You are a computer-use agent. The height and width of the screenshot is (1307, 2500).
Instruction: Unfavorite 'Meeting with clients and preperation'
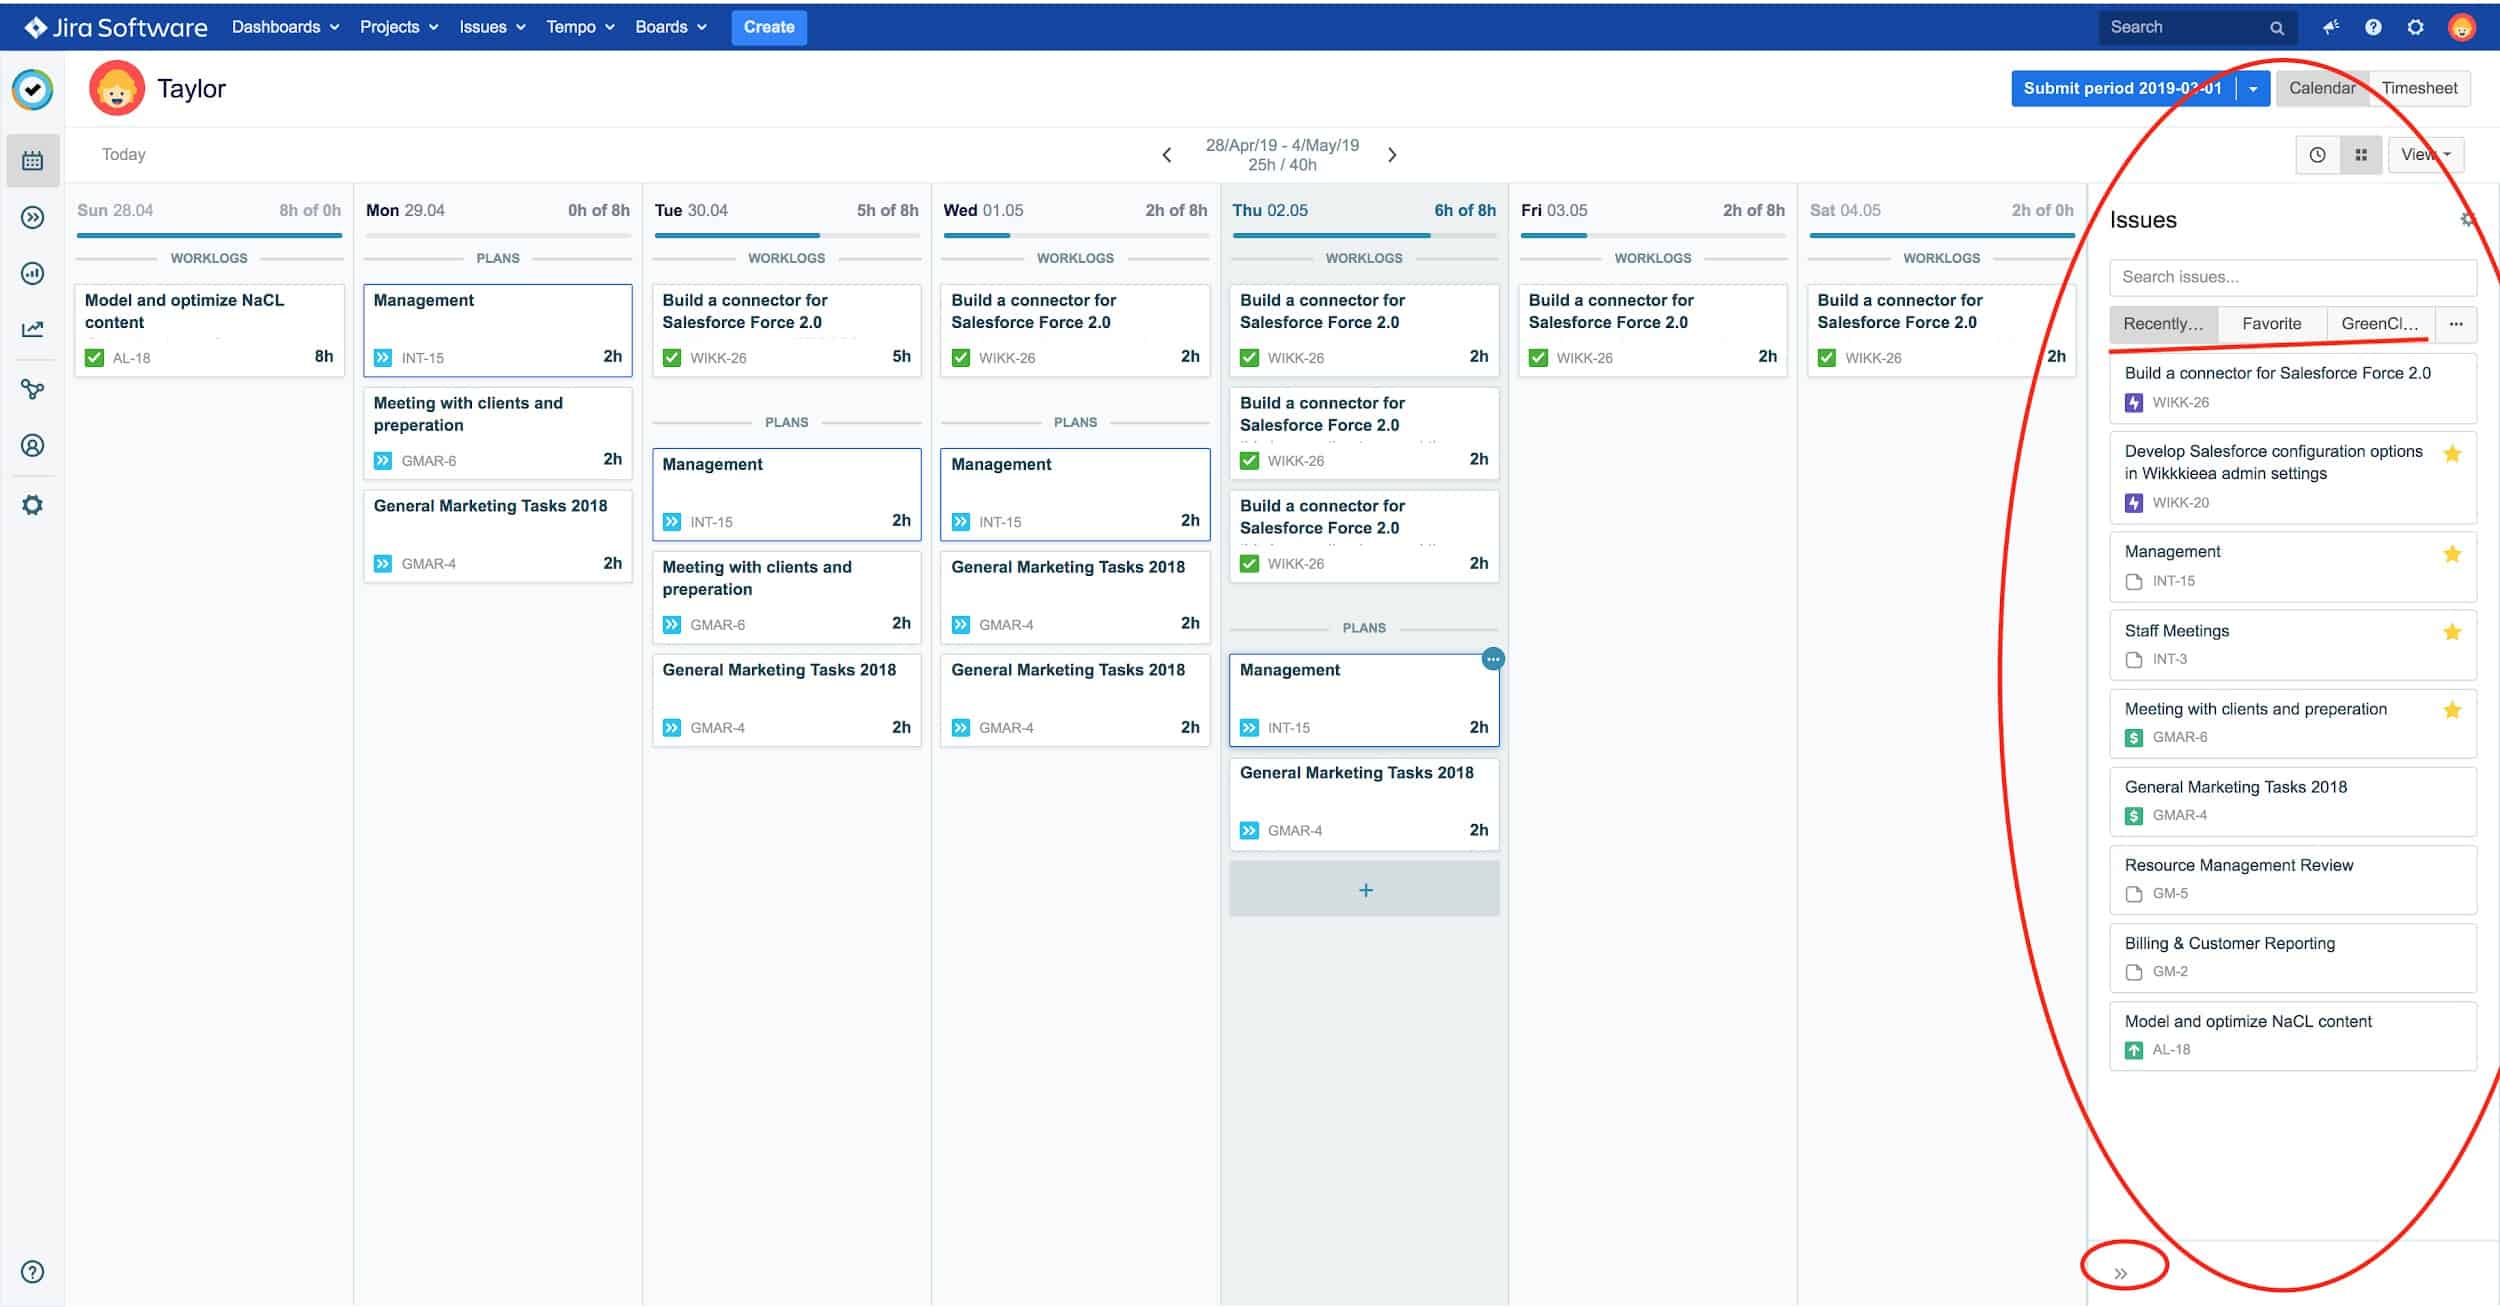click(2452, 709)
